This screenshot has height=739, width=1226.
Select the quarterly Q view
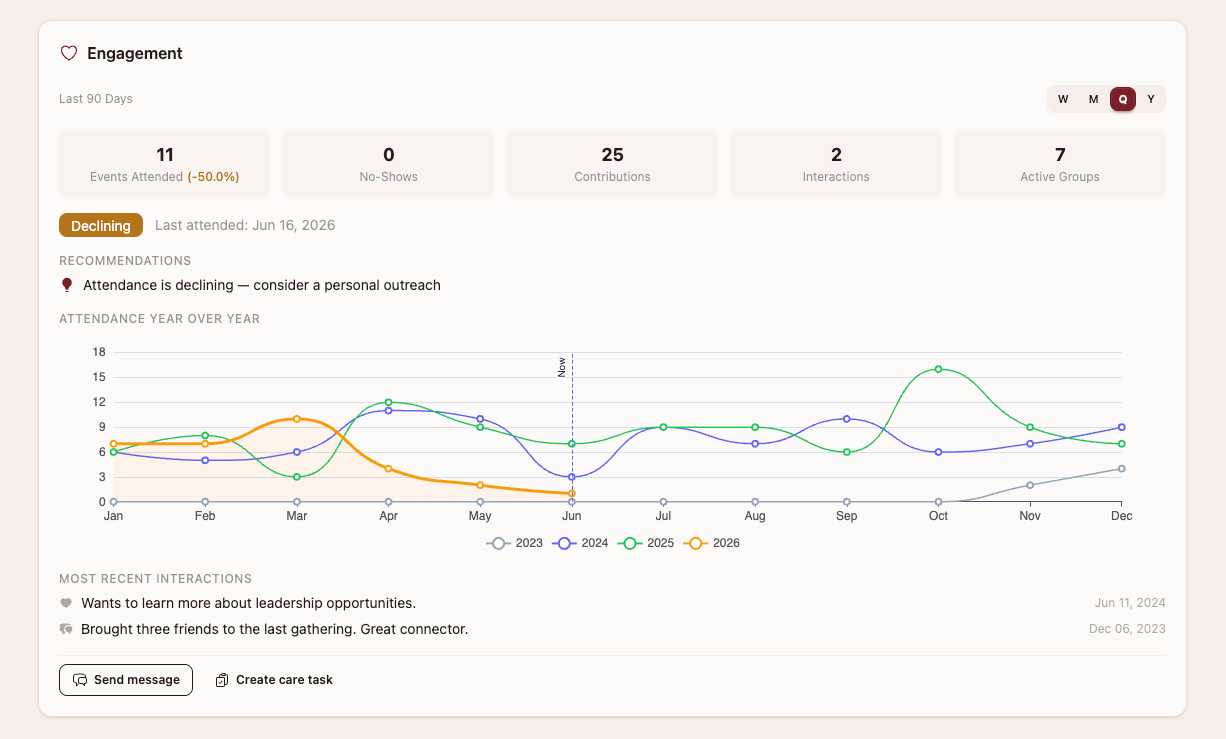click(x=1123, y=99)
